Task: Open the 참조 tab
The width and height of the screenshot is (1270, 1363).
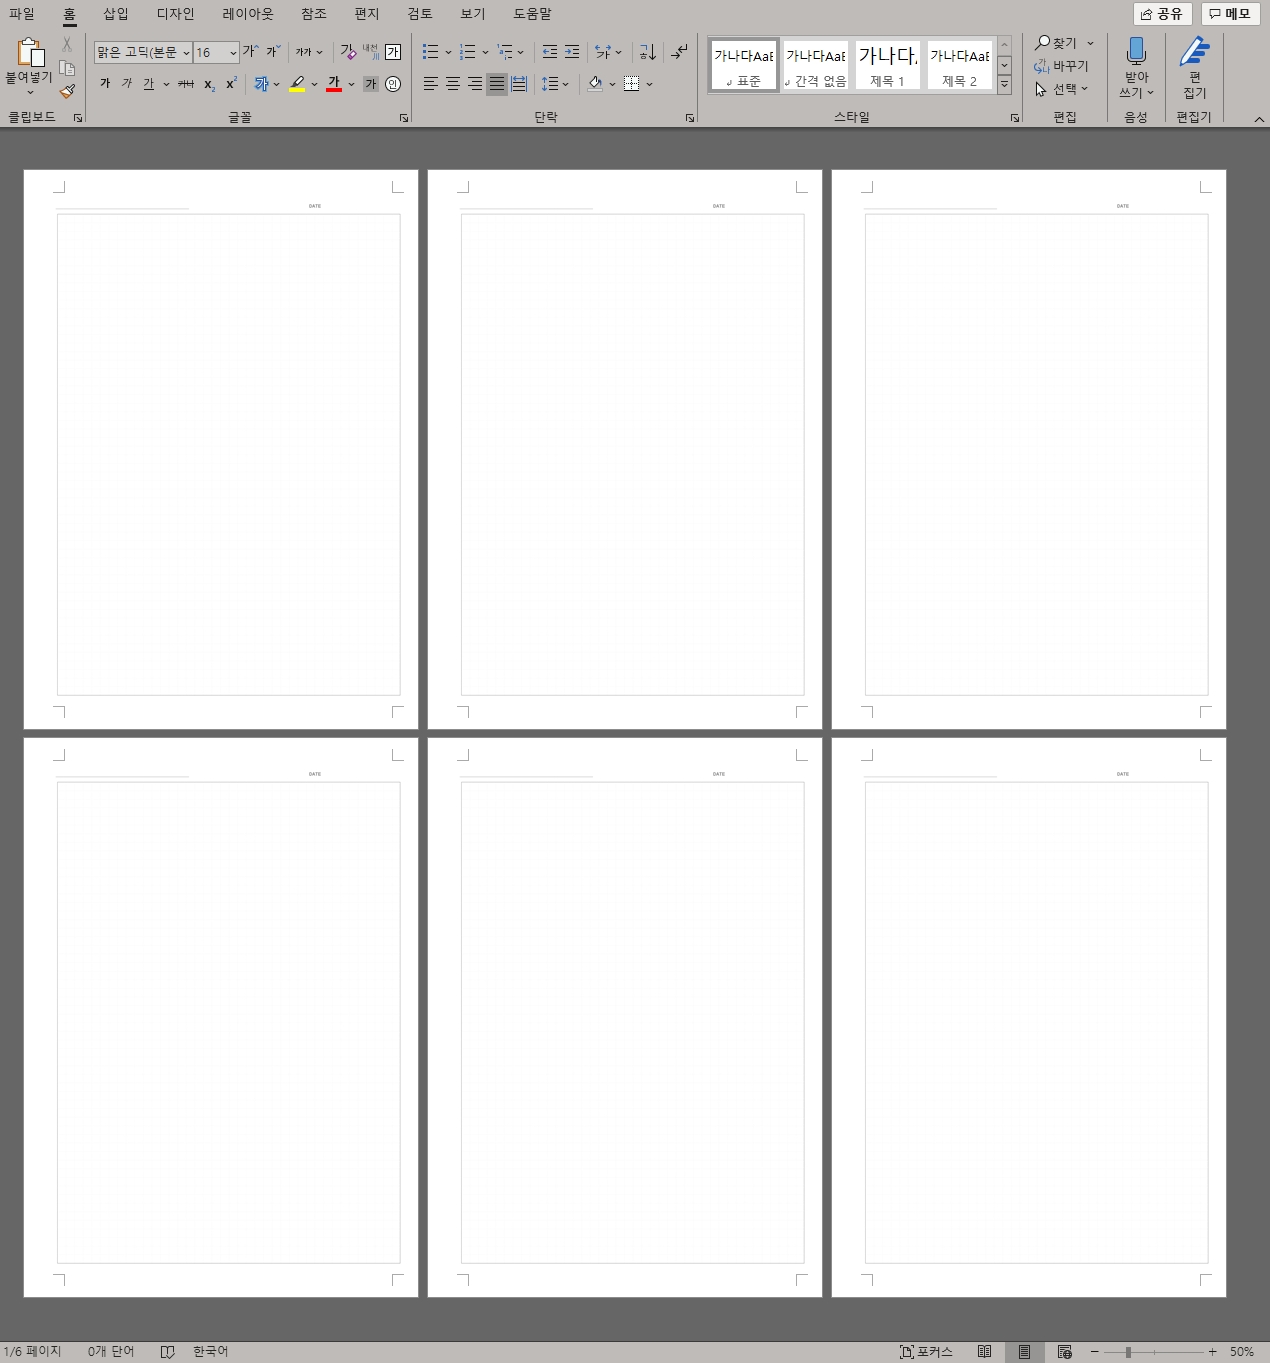Action: [x=314, y=14]
